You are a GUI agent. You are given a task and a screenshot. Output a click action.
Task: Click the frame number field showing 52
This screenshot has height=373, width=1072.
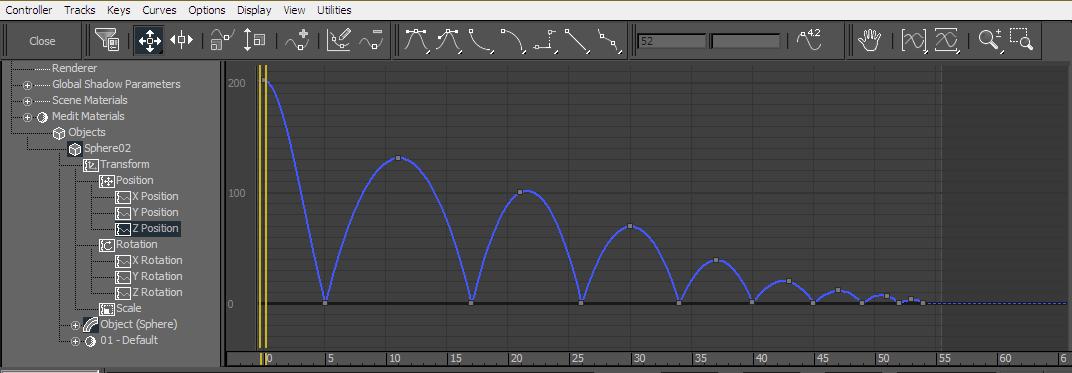(x=671, y=41)
